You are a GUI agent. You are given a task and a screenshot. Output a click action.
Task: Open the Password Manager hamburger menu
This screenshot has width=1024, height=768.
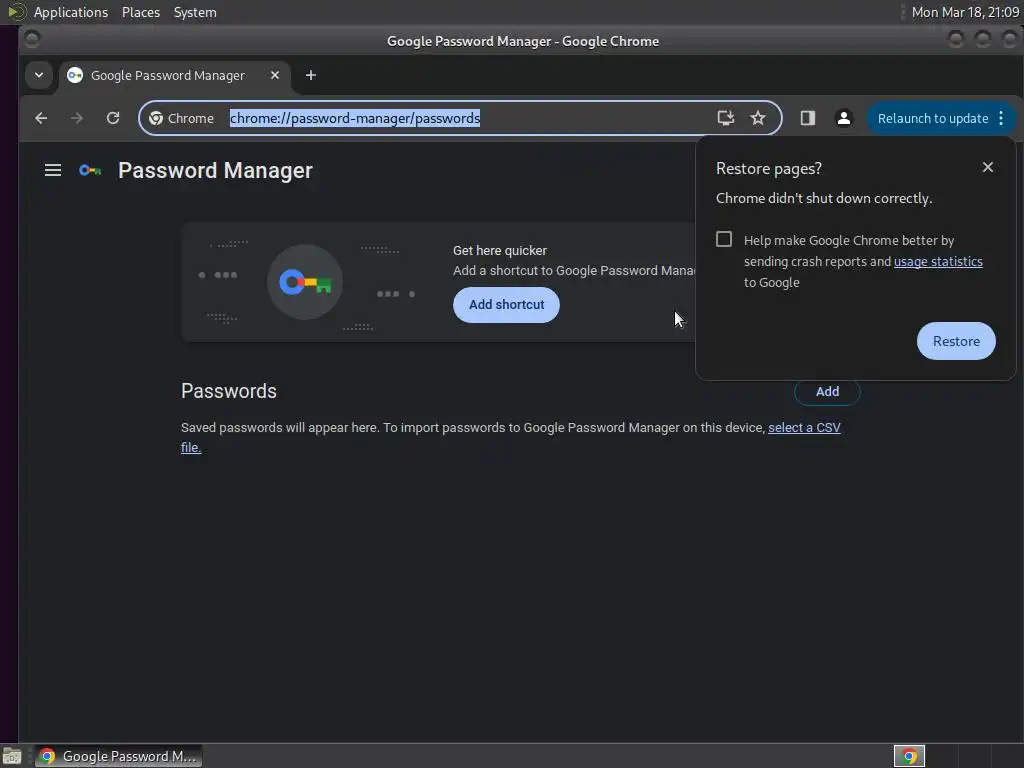click(x=53, y=170)
